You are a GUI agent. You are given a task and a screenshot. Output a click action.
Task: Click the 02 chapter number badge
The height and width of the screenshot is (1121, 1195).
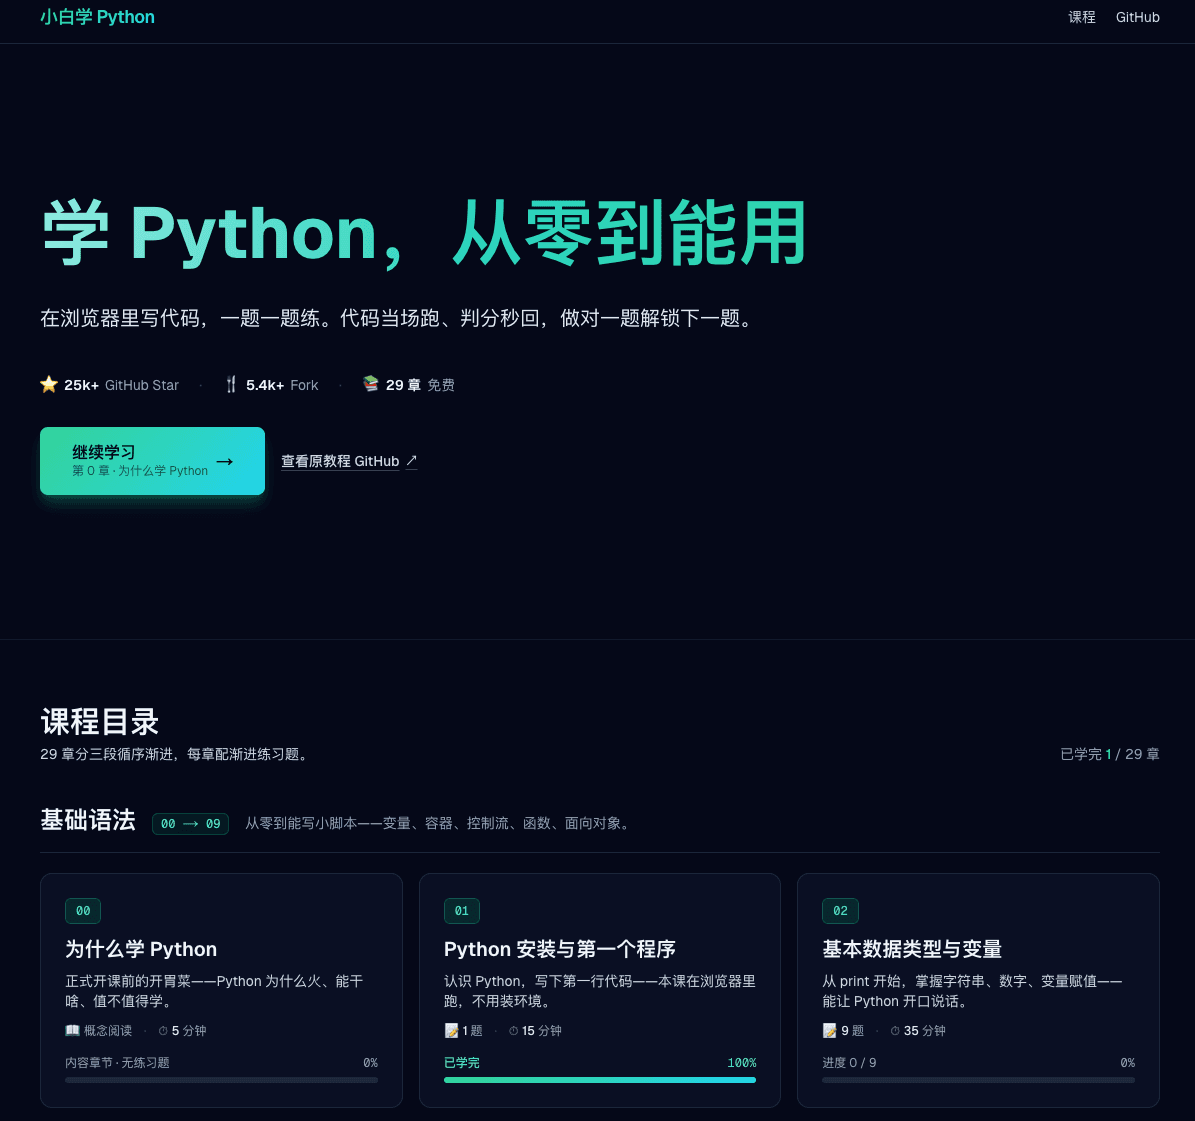pos(841,911)
